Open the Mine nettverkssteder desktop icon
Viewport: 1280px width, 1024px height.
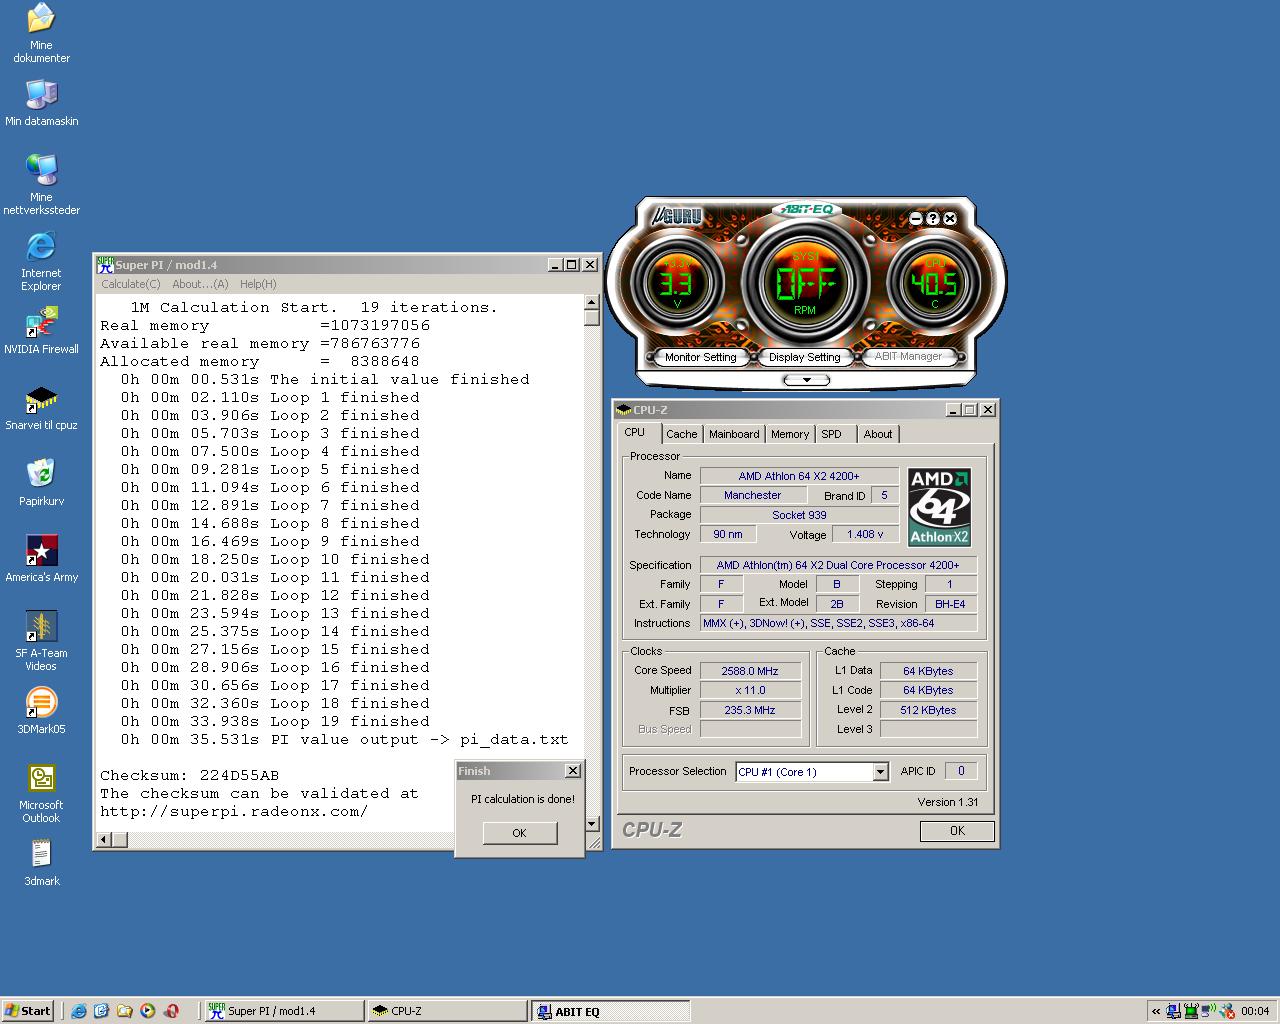tap(41, 185)
